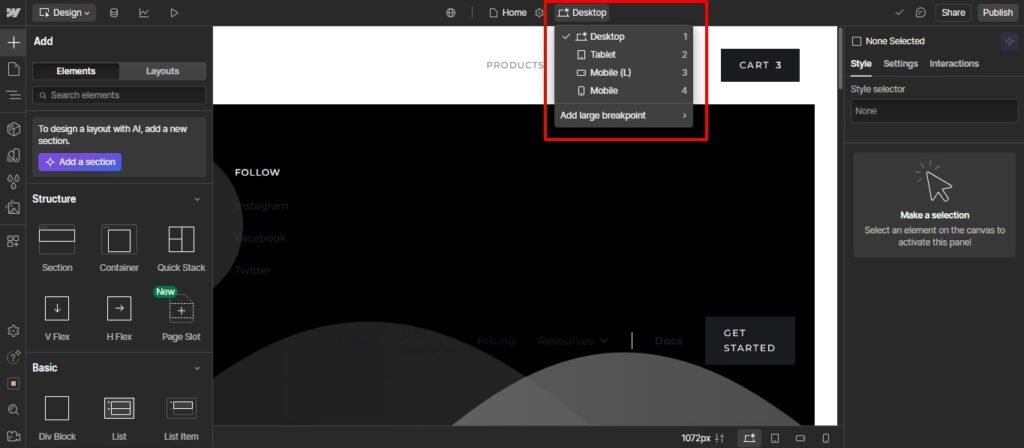Toggle the None Selected checkbox
Screen dimensions: 1024x448
[x=856, y=41]
